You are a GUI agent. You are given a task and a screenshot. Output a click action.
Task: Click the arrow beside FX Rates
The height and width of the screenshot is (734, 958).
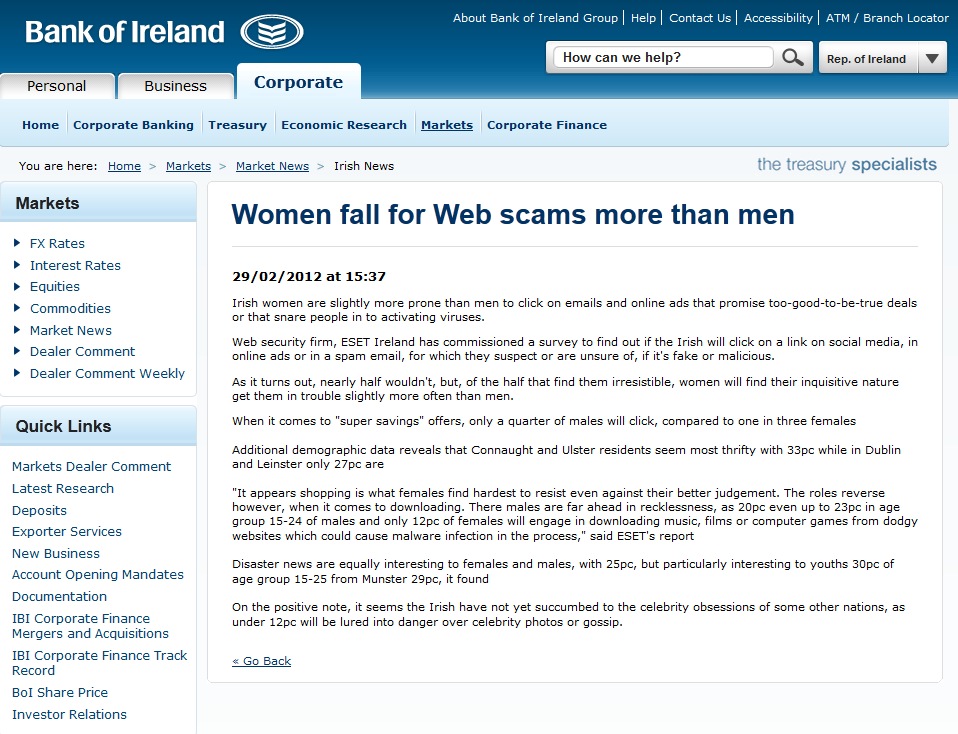point(18,243)
